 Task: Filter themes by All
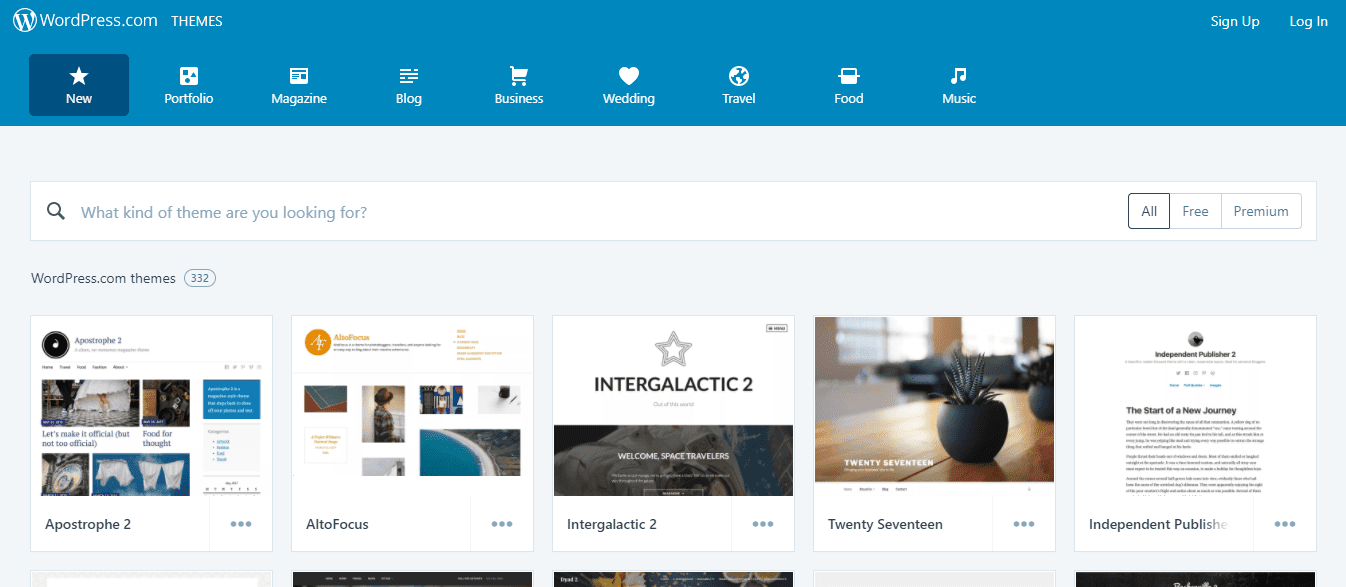coord(1149,211)
